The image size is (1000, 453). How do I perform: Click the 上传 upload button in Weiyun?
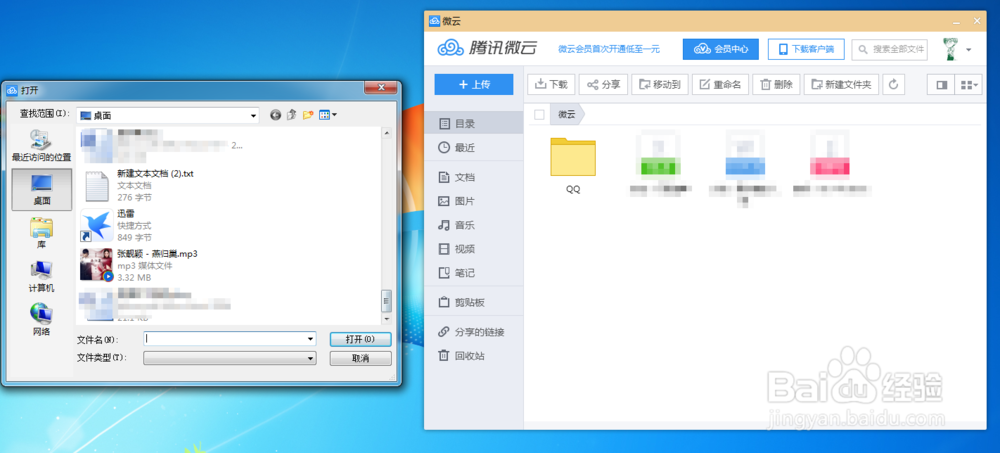[474, 84]
